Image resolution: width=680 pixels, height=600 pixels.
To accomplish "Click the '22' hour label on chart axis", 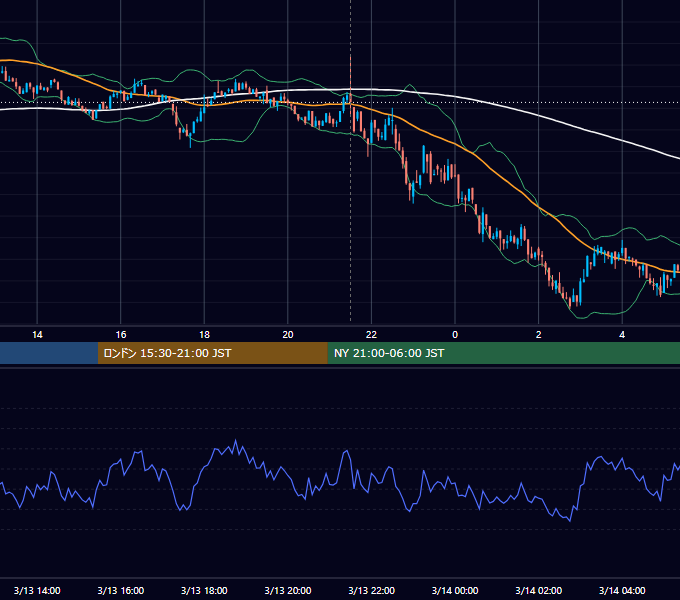I will click(371, 335).
